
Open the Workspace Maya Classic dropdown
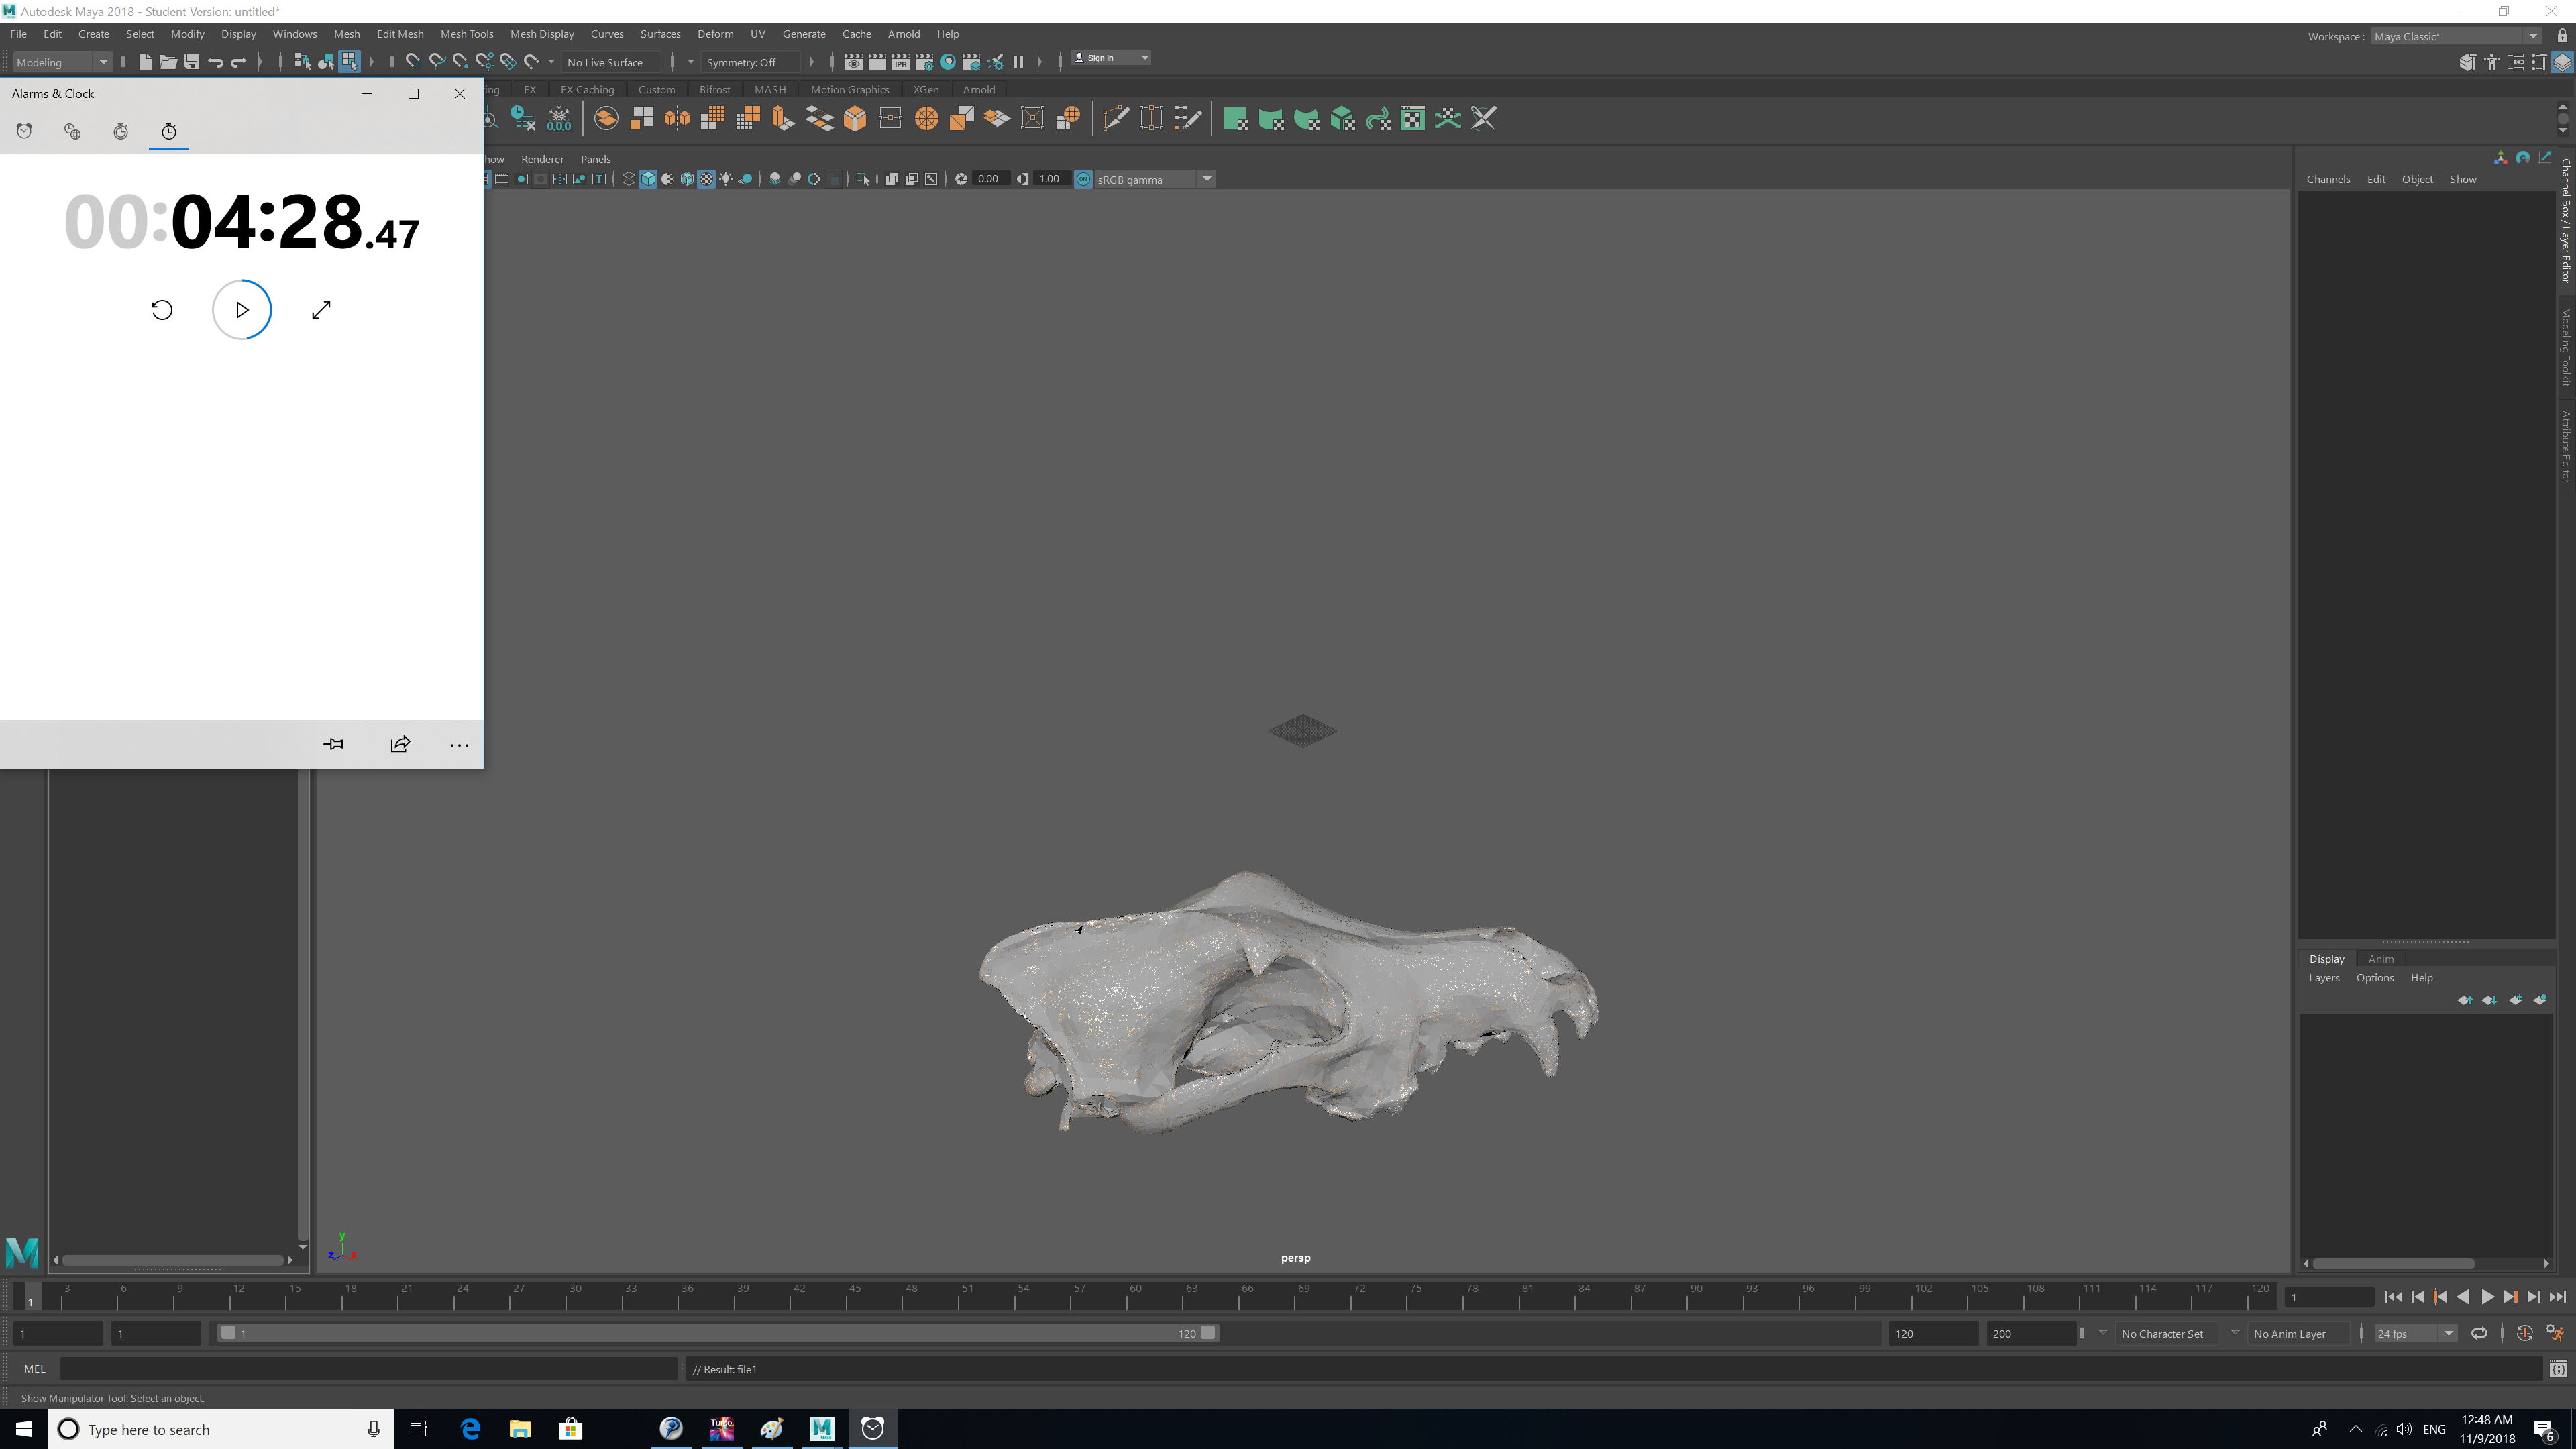(2456, 36)
